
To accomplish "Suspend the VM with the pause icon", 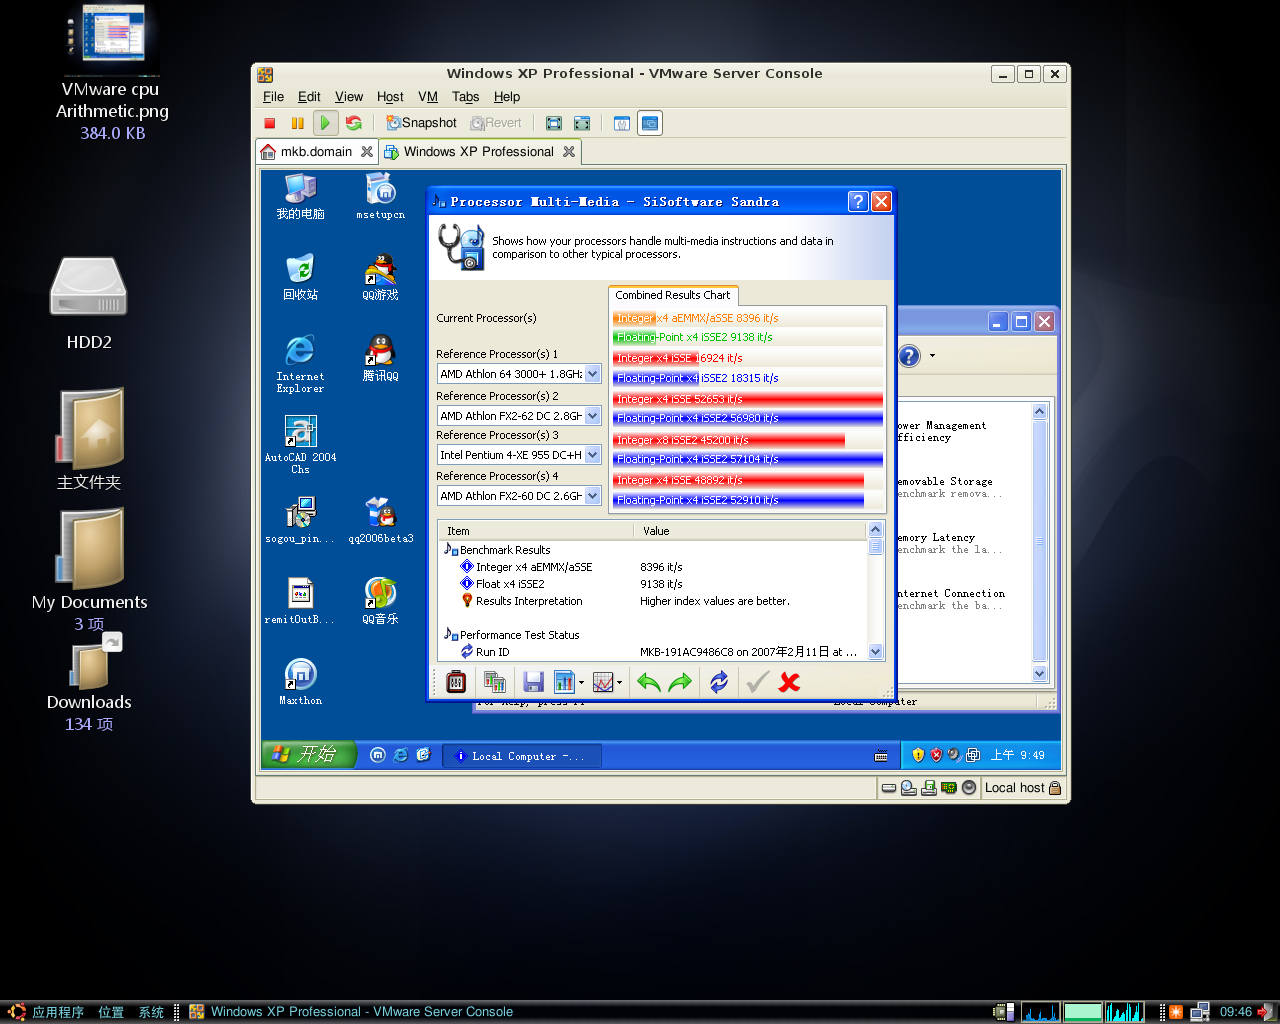I will (297, 123).
